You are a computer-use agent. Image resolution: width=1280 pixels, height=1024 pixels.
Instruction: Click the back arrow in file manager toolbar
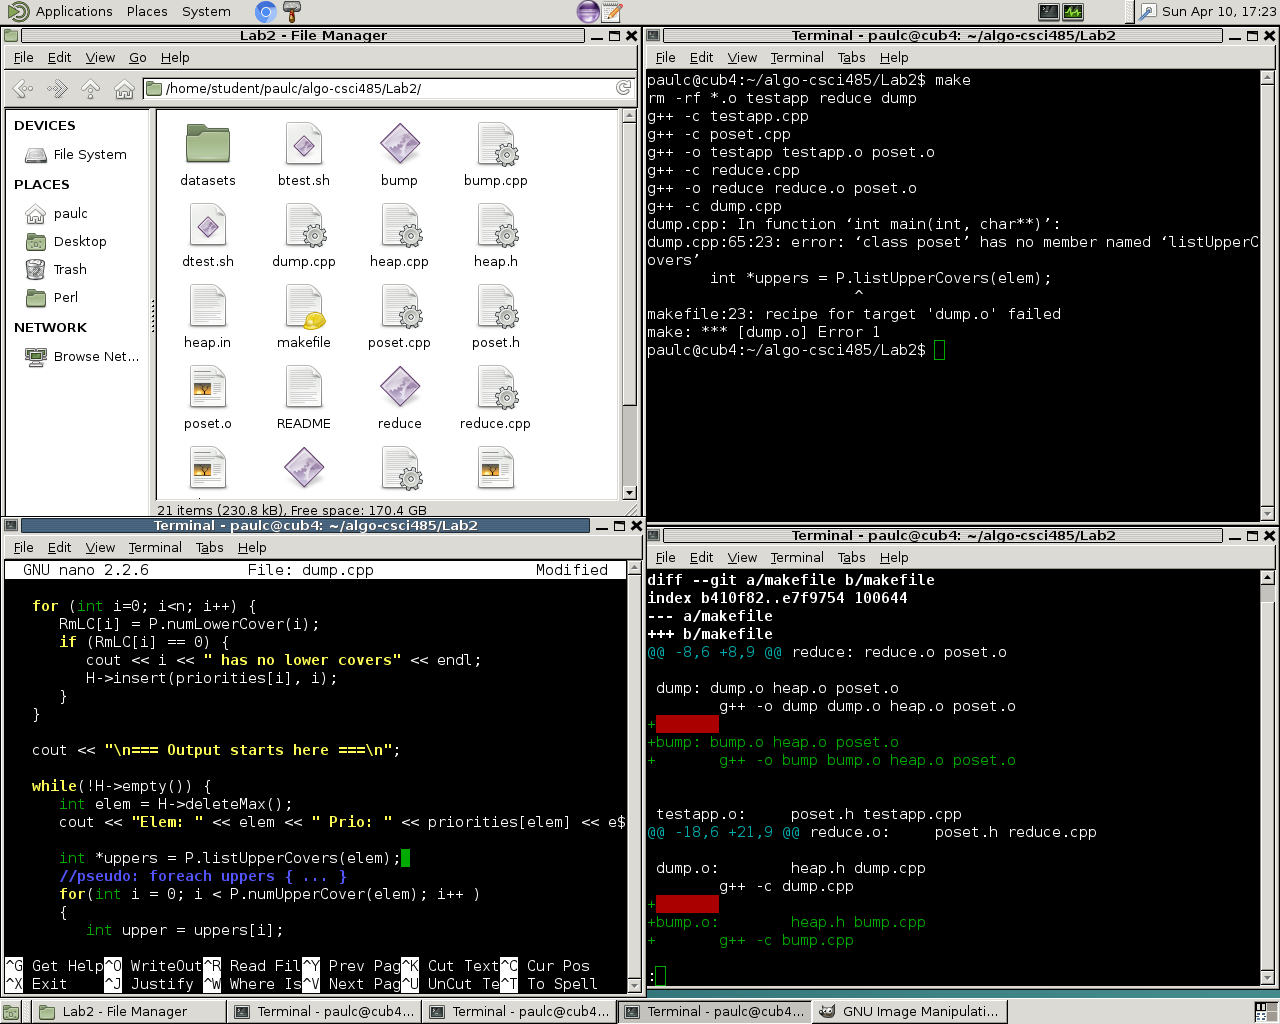pyautogui.click(x=23, y=89)
